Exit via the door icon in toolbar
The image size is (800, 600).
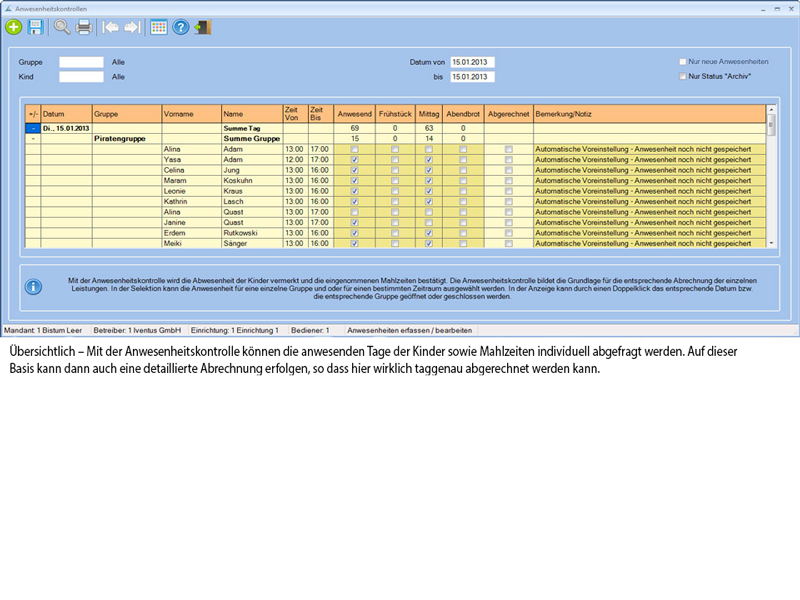pyautogui.click(x=203, y=27)
